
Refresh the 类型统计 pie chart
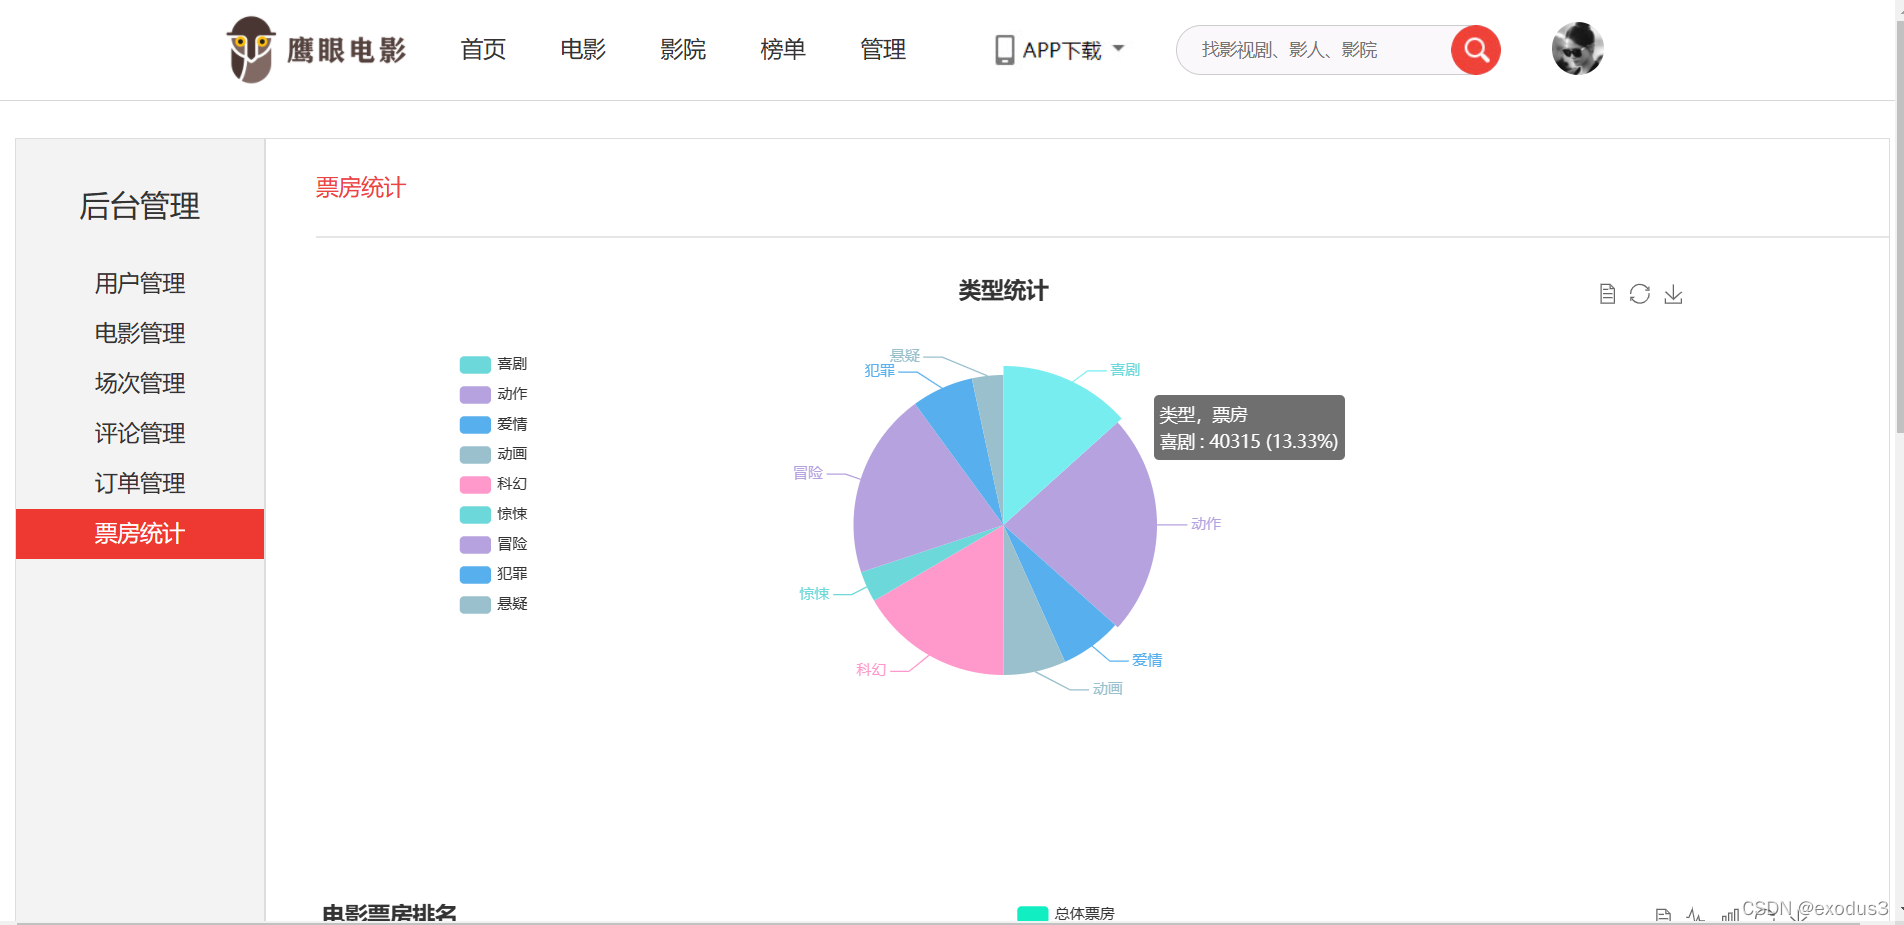[1639, 293]
